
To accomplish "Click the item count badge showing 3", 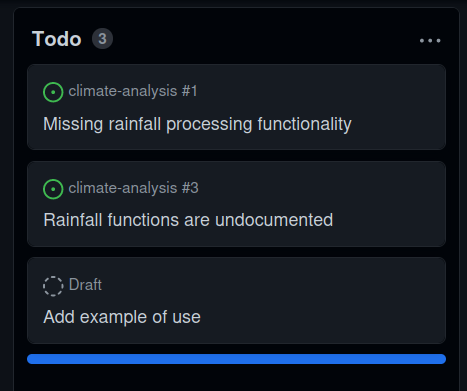I will click(102, 39).
